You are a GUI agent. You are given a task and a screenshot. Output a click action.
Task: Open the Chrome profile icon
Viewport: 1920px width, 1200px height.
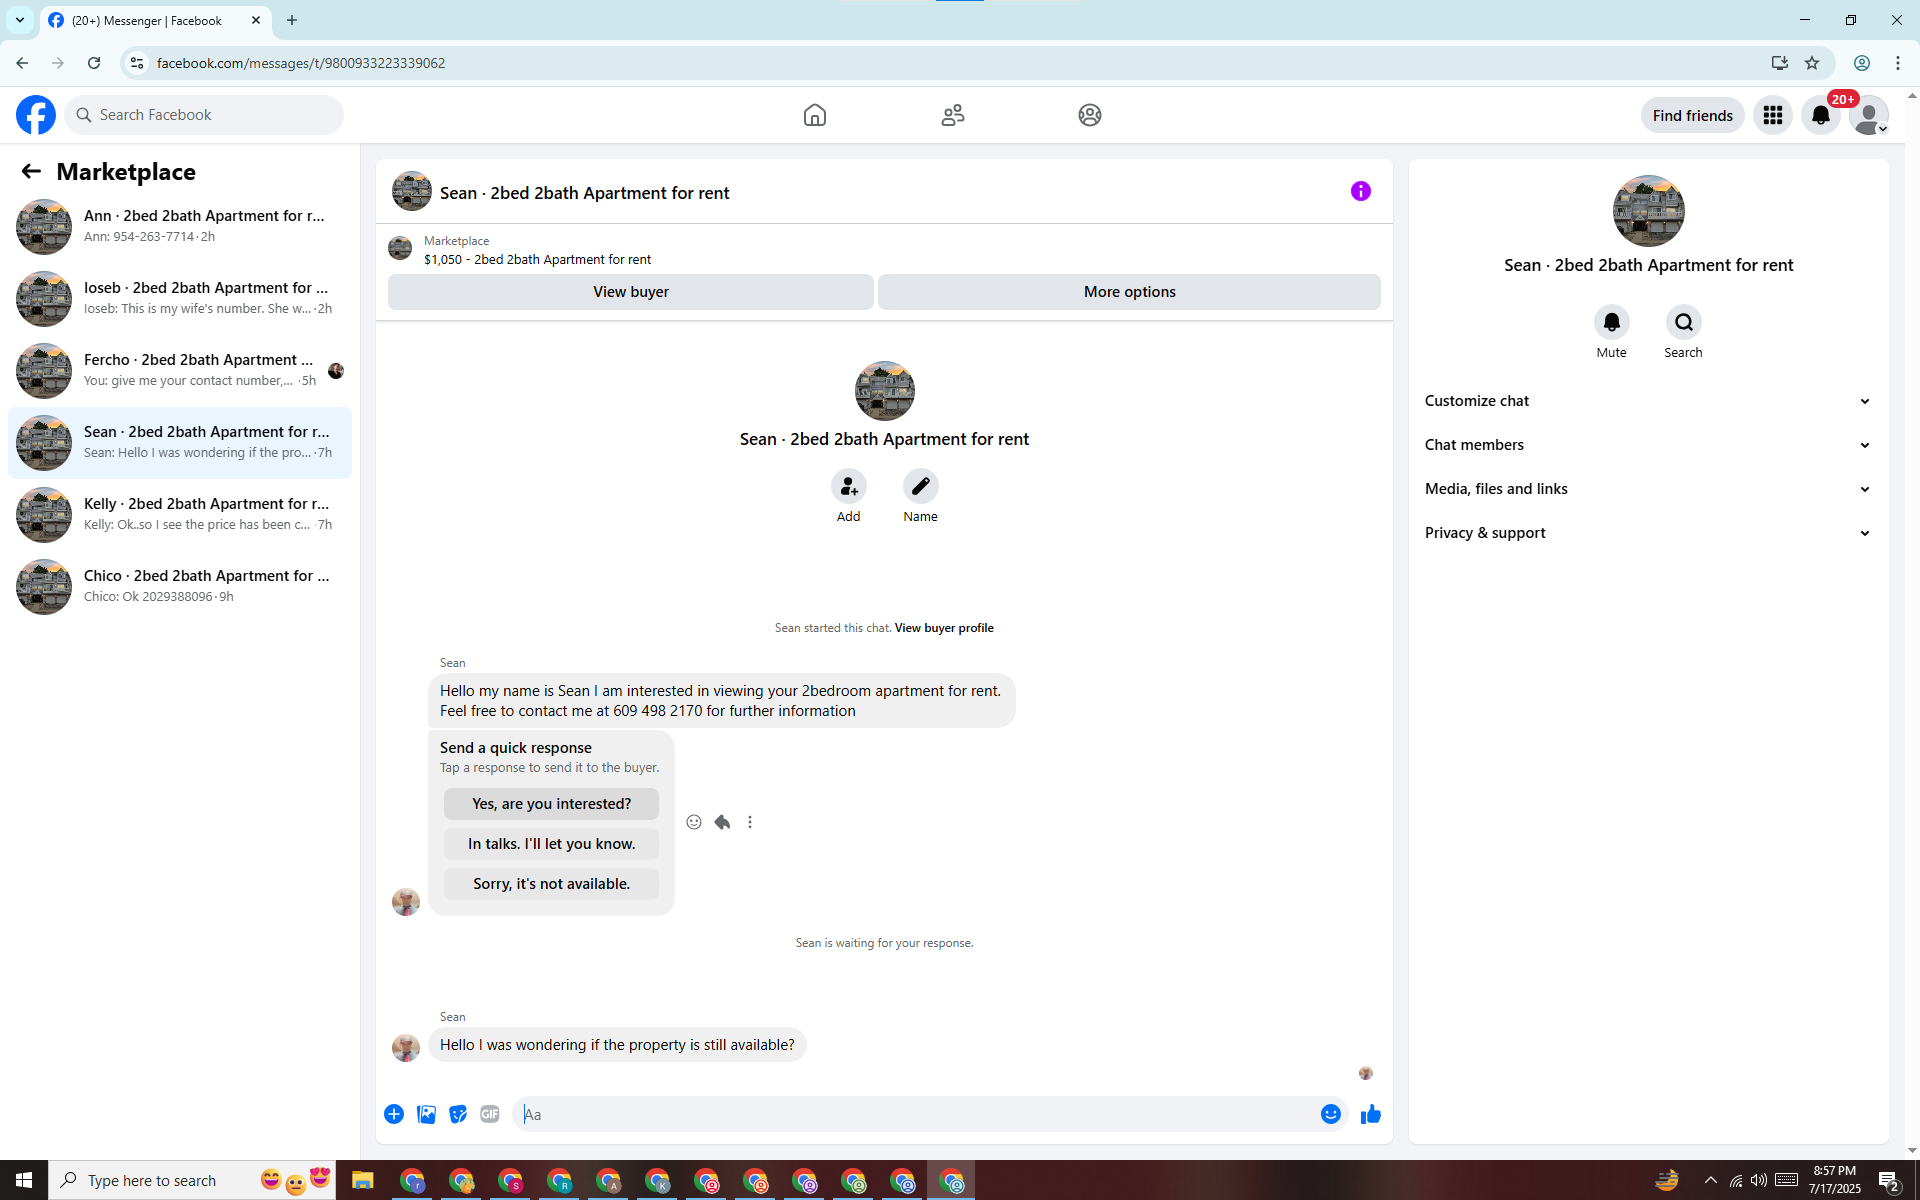(x=1862, y=63)
